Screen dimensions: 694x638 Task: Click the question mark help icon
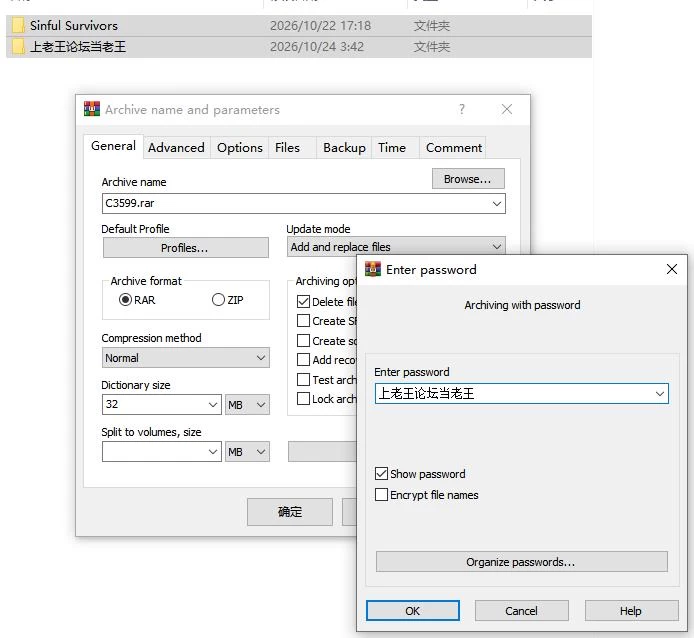[462, 109]
